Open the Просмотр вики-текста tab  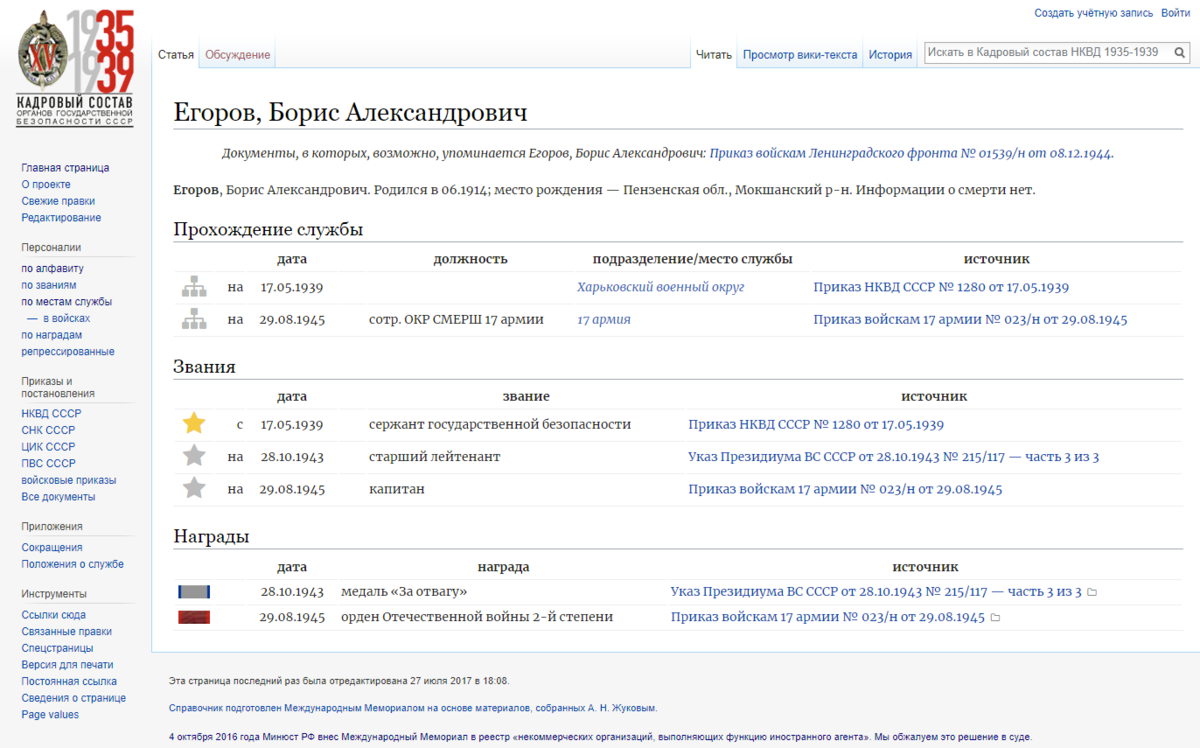[x=800, y=55]
